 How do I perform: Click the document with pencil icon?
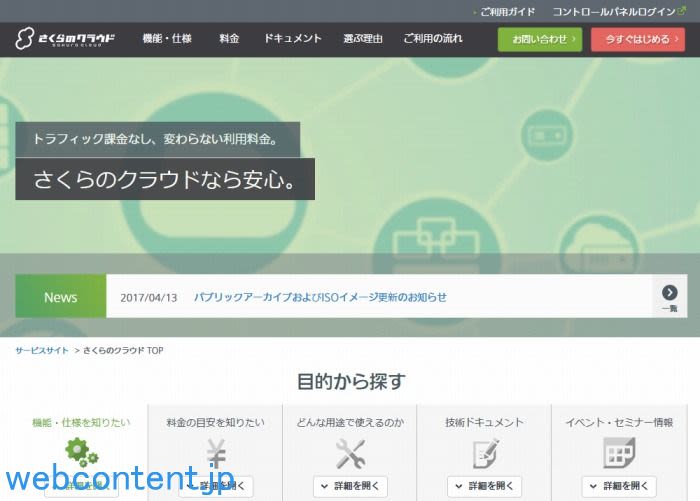coord(485,453)
